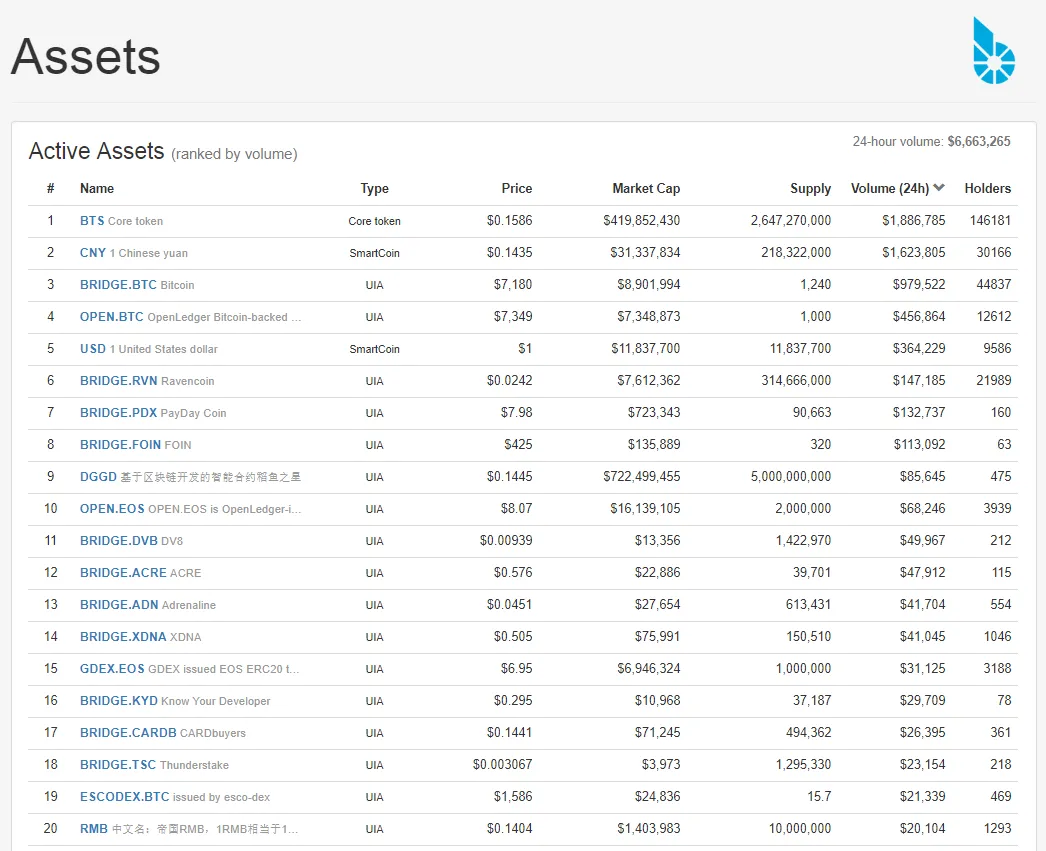Click BRIDGE.KYD volume $29,709
The height and width of the screenshot is (851, 1046).
click(923, 701)
